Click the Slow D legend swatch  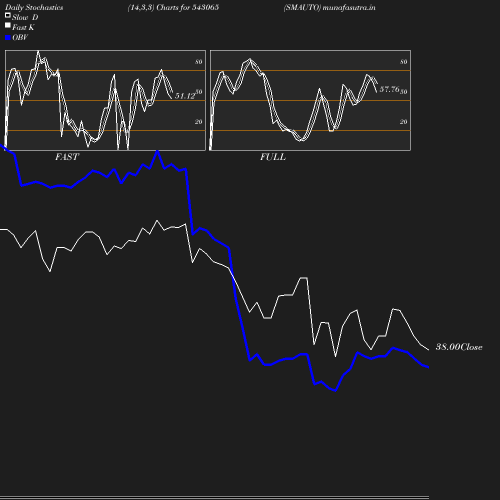[x=8, y=15]
